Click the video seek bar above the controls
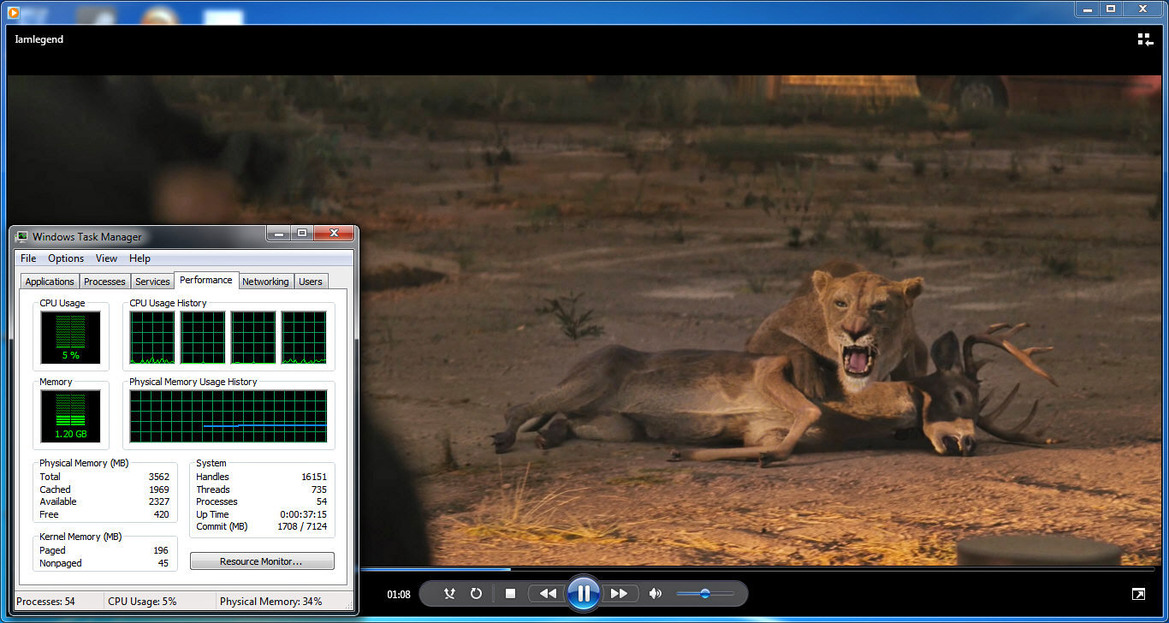This screenshot has height=623, width=1169. tap(757, 569)
